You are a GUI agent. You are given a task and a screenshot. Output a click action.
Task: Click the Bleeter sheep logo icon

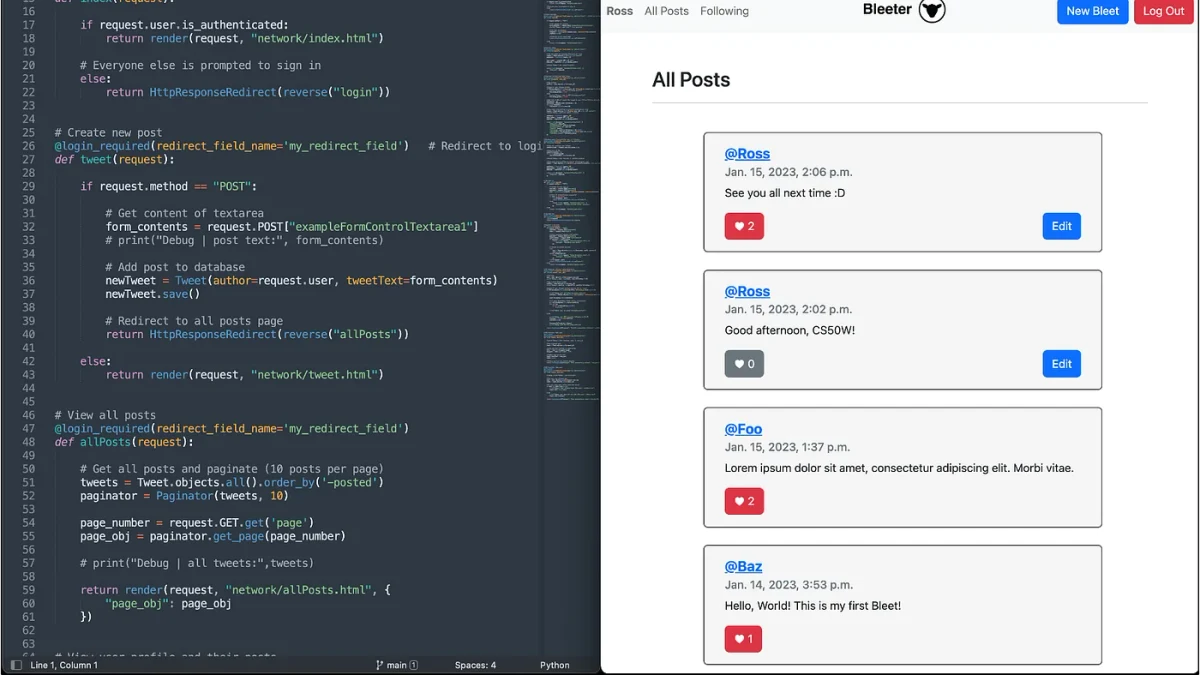point(932,11)
